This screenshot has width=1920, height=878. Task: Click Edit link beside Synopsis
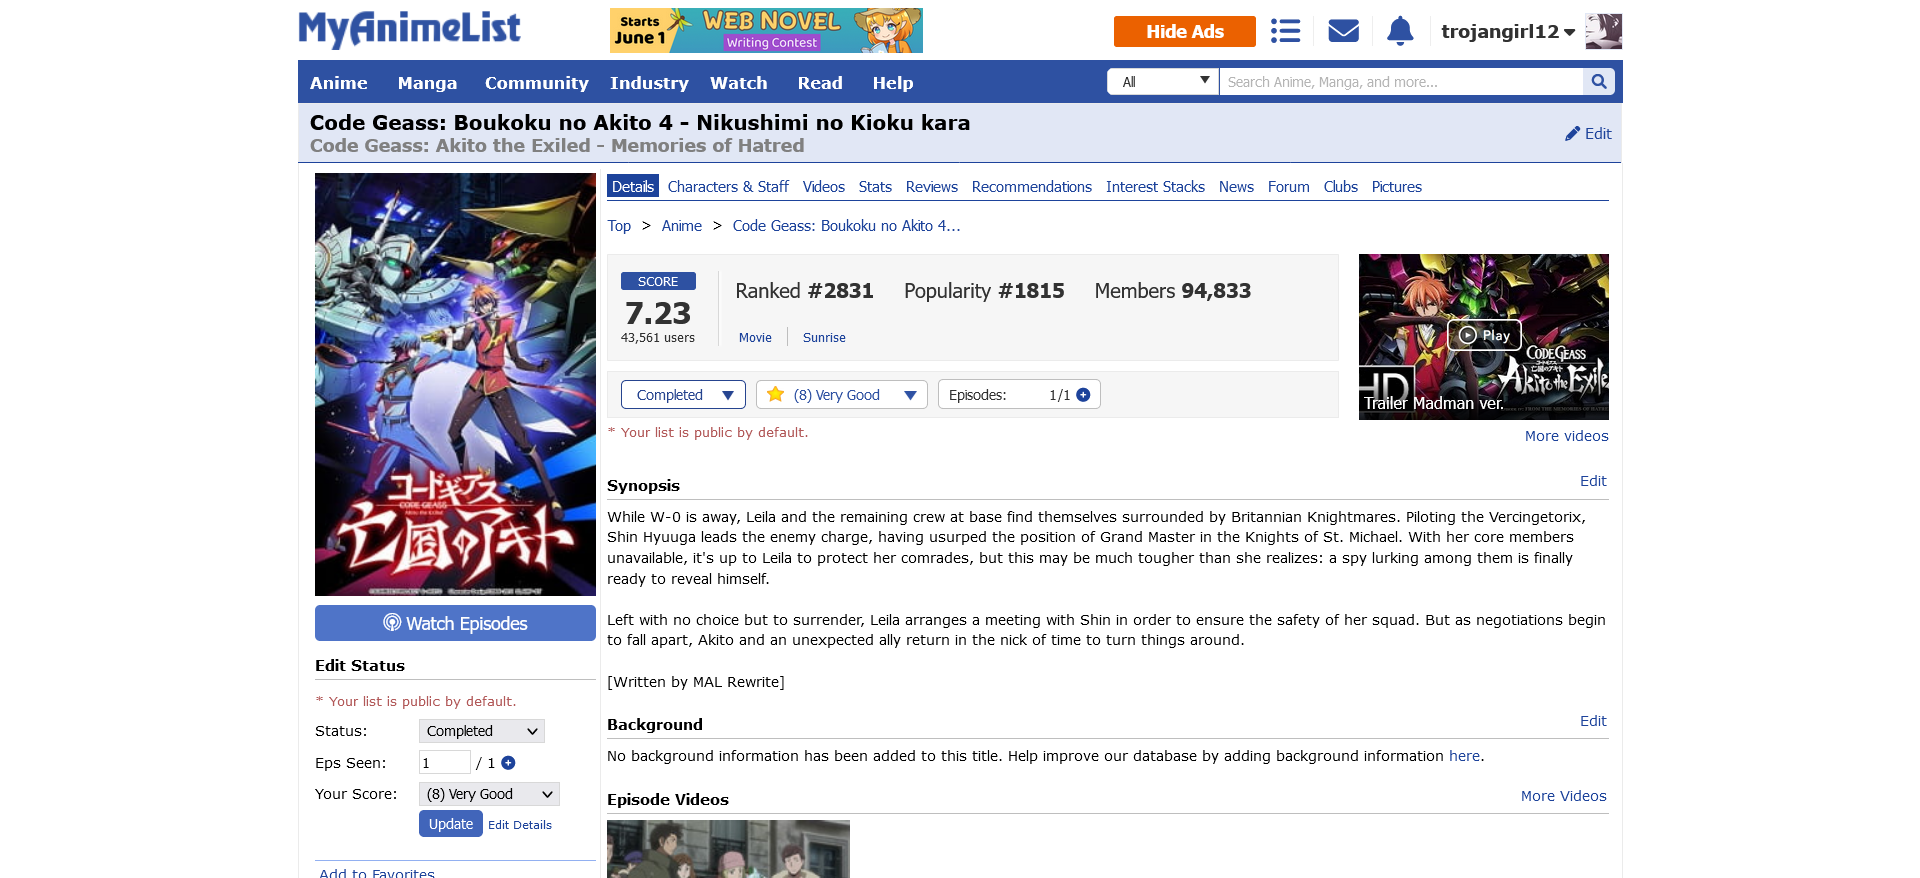1593,481
